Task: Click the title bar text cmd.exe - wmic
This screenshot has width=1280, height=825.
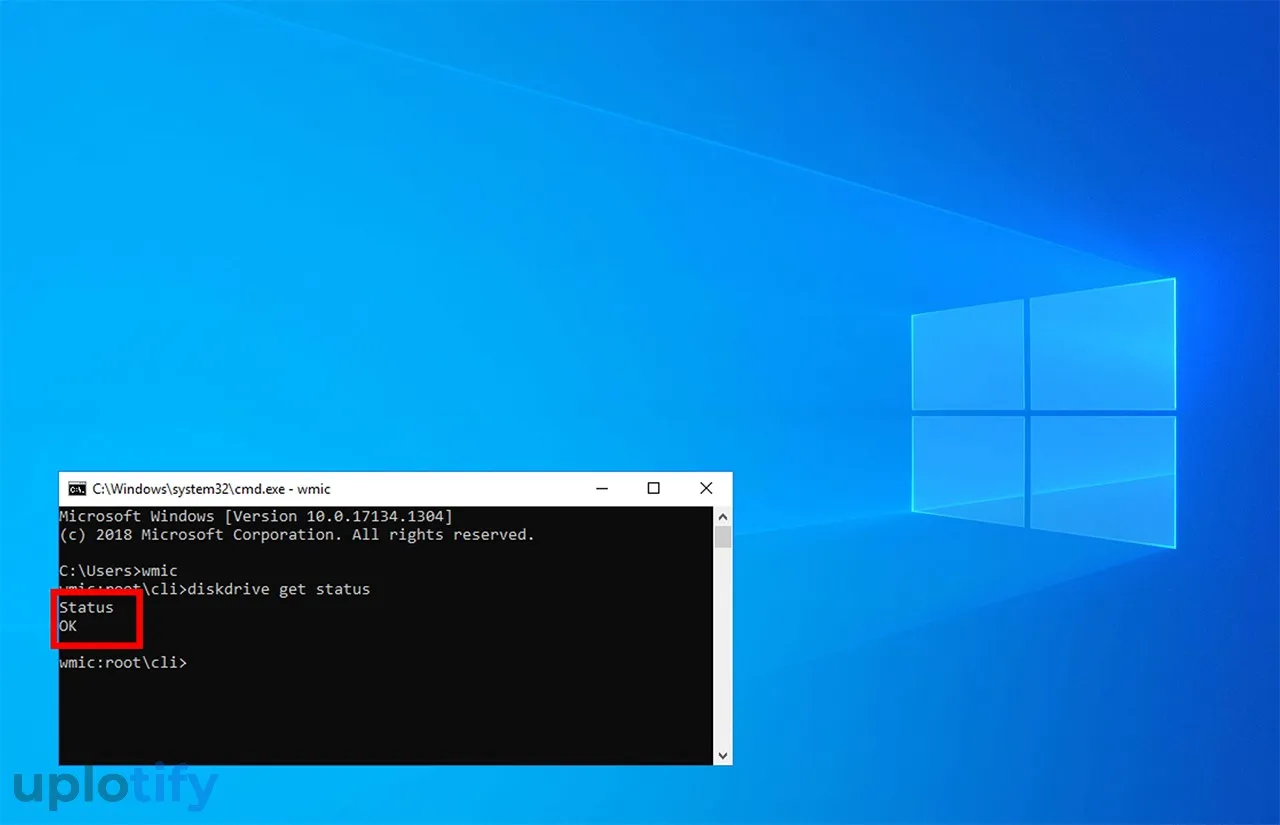Action: (x=212, y=489)
